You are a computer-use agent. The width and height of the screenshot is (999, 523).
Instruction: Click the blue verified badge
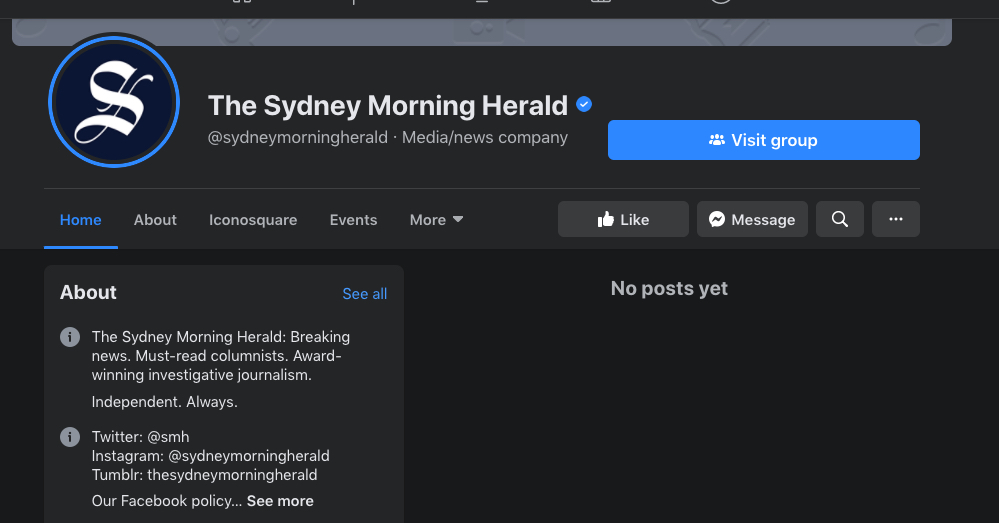coord(585,104)
